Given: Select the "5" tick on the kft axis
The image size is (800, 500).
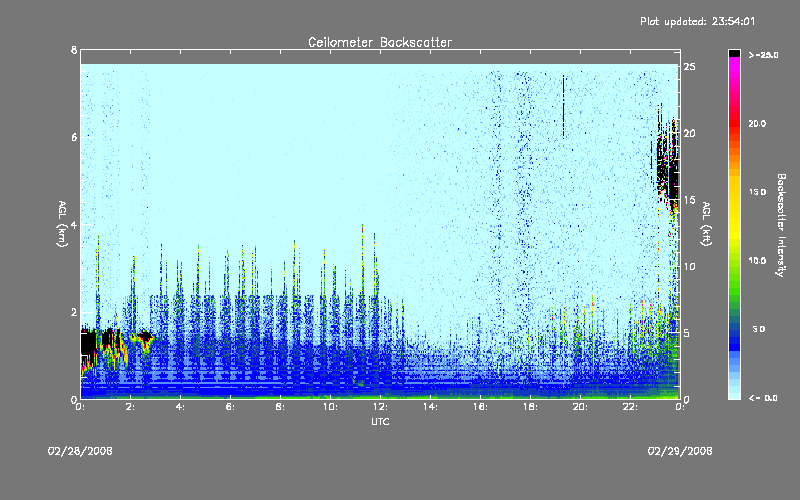Looking at the screenshot, I should pos(687,333).
